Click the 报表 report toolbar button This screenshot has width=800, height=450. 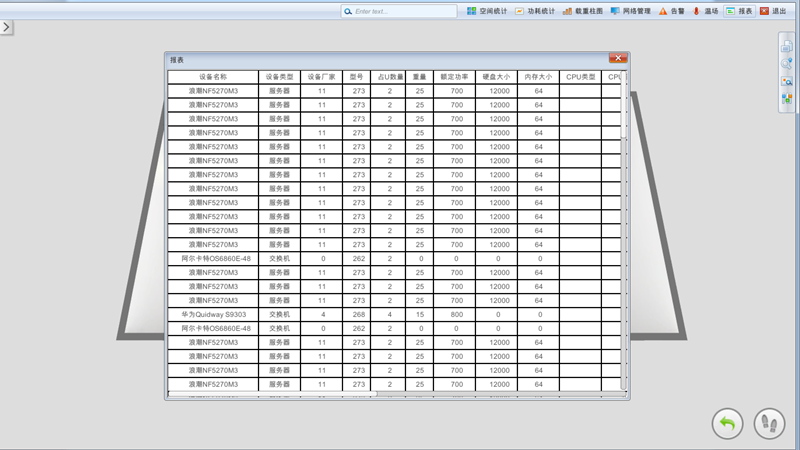(739, 11)
